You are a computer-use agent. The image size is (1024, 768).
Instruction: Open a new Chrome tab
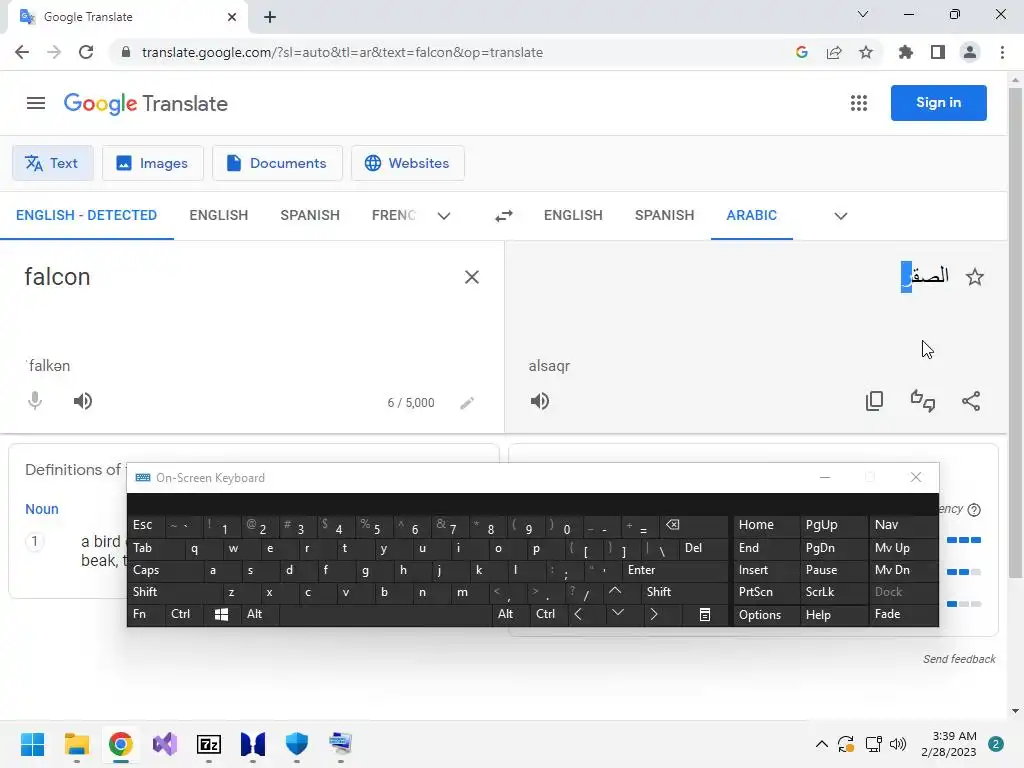(270, 17)
